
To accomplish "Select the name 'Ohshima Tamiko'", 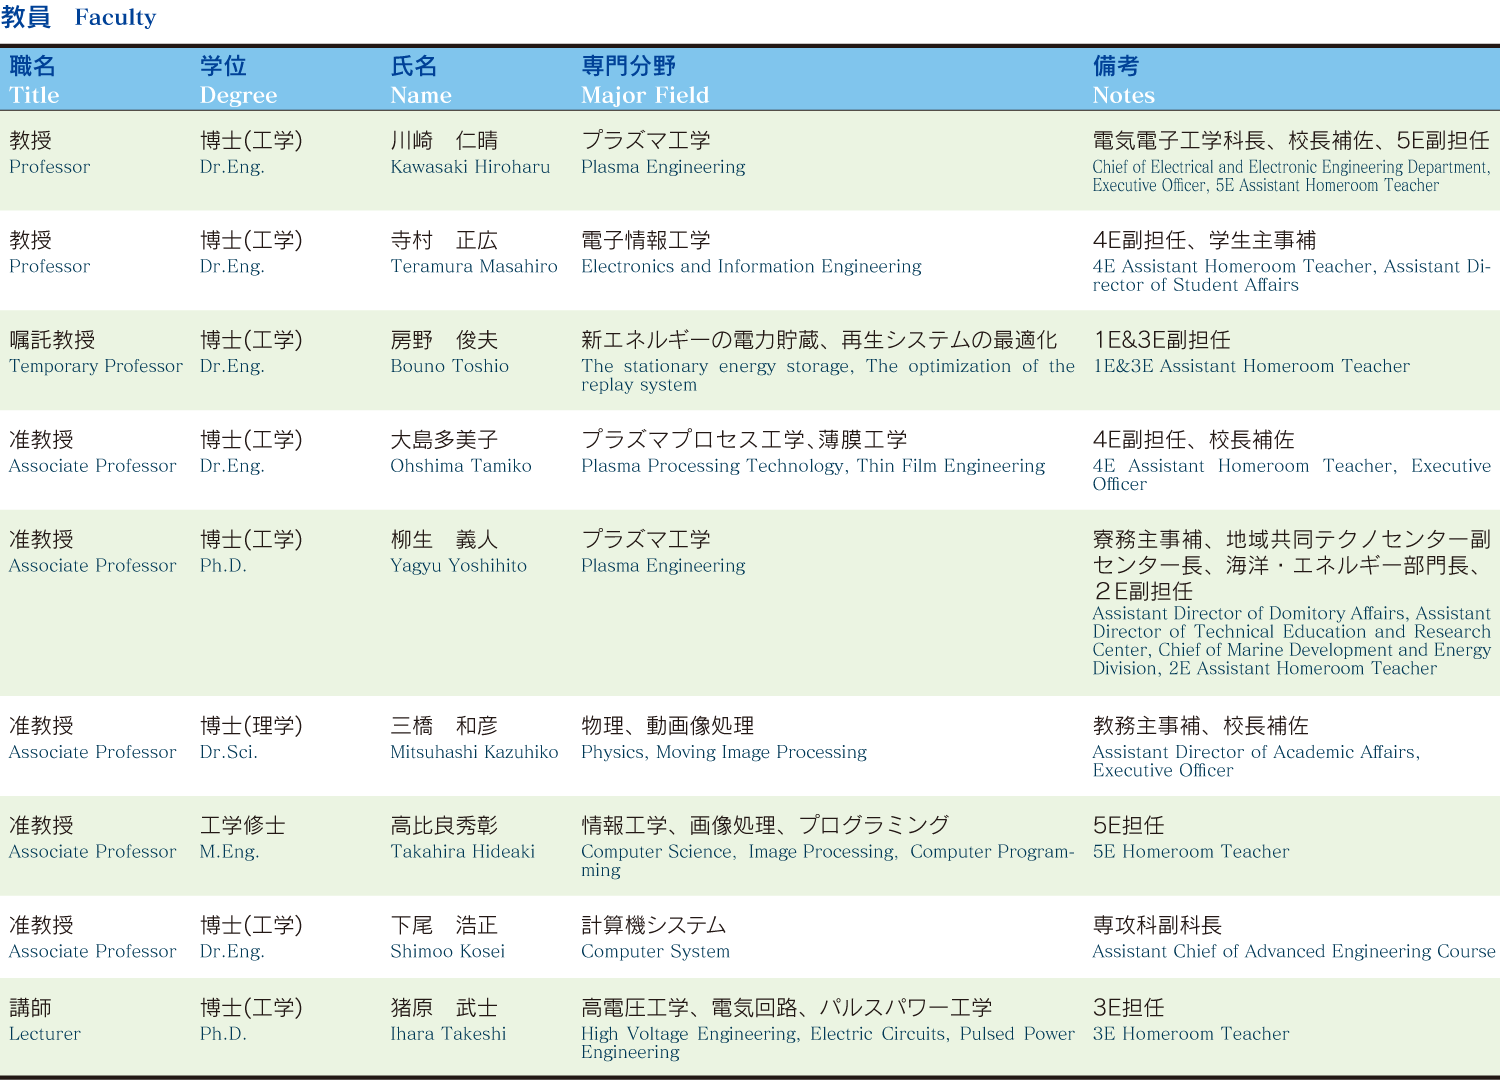I will point(461,466).
